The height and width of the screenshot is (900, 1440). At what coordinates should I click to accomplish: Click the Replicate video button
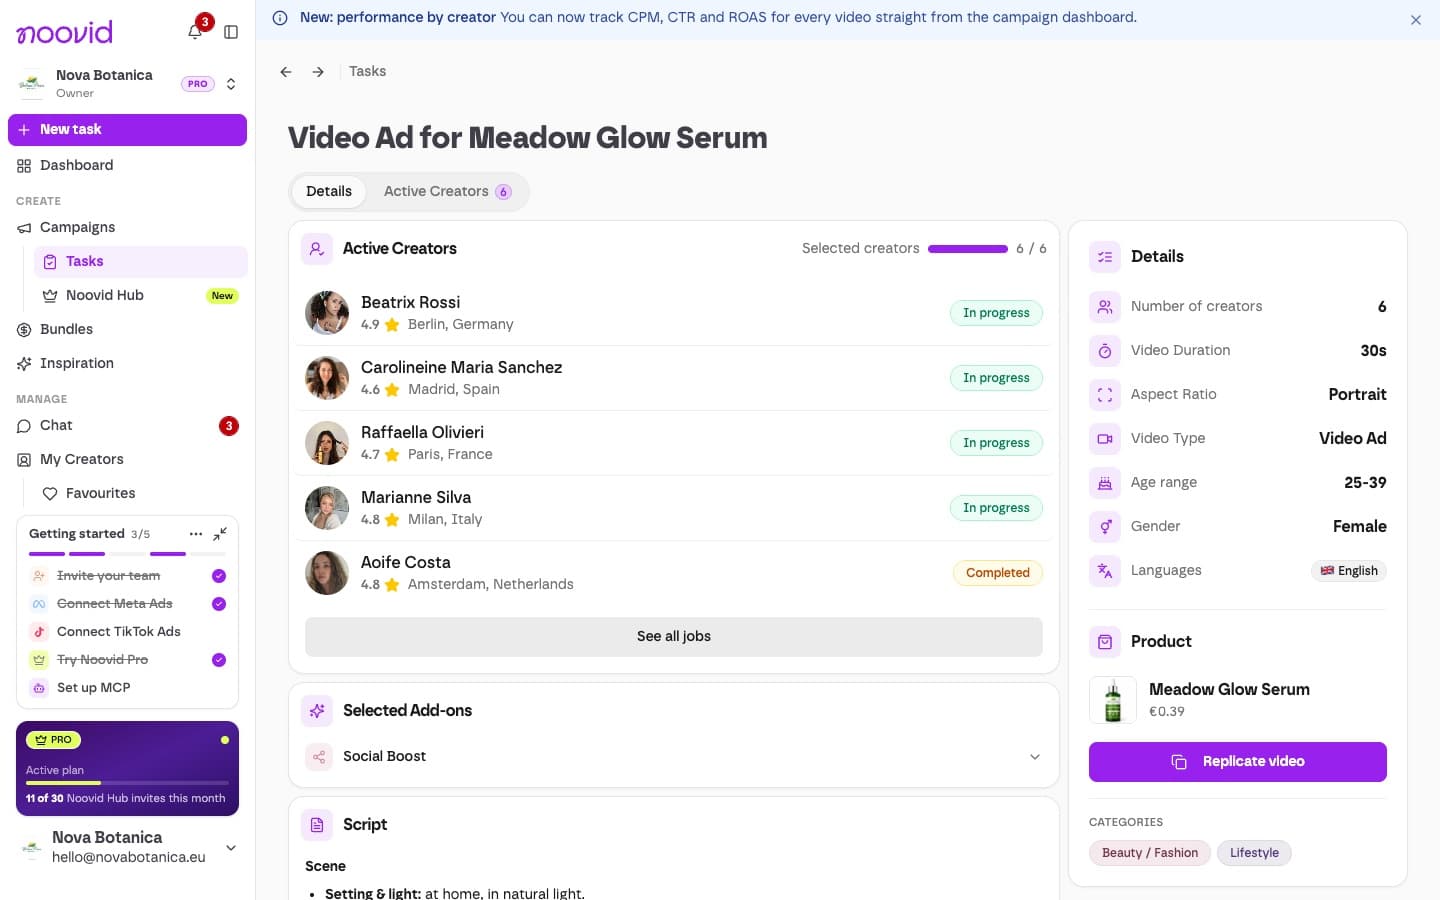click(1238, 762)
